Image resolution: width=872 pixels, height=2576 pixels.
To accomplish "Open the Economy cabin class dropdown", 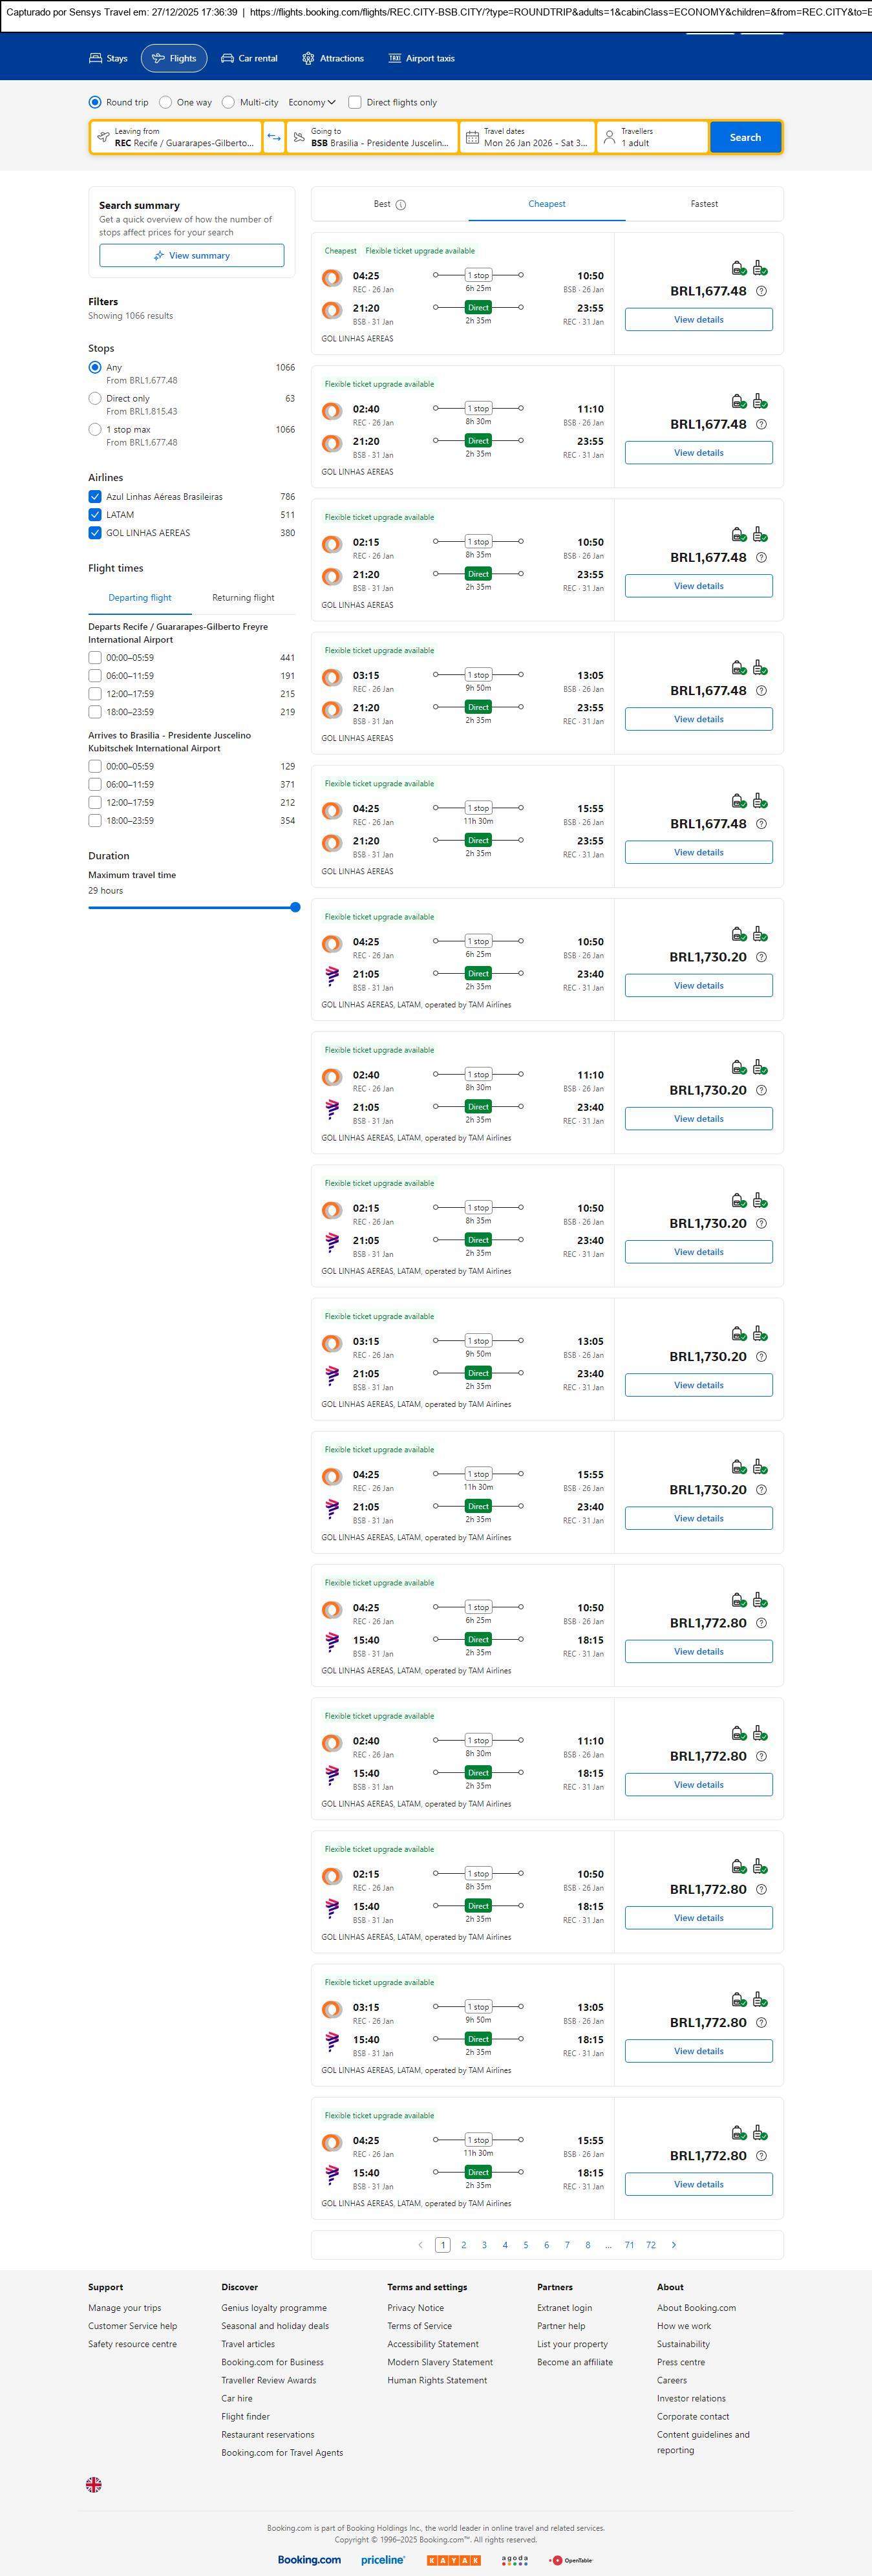I will click(311, 102).
